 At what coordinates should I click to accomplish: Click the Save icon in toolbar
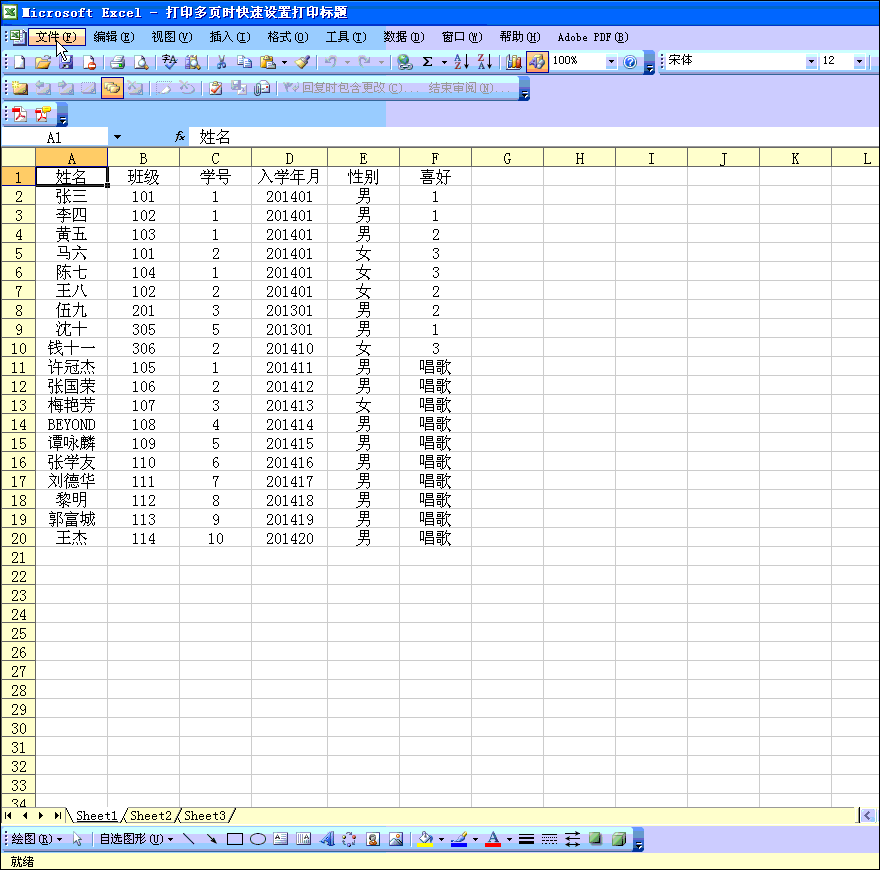[65, 62]
